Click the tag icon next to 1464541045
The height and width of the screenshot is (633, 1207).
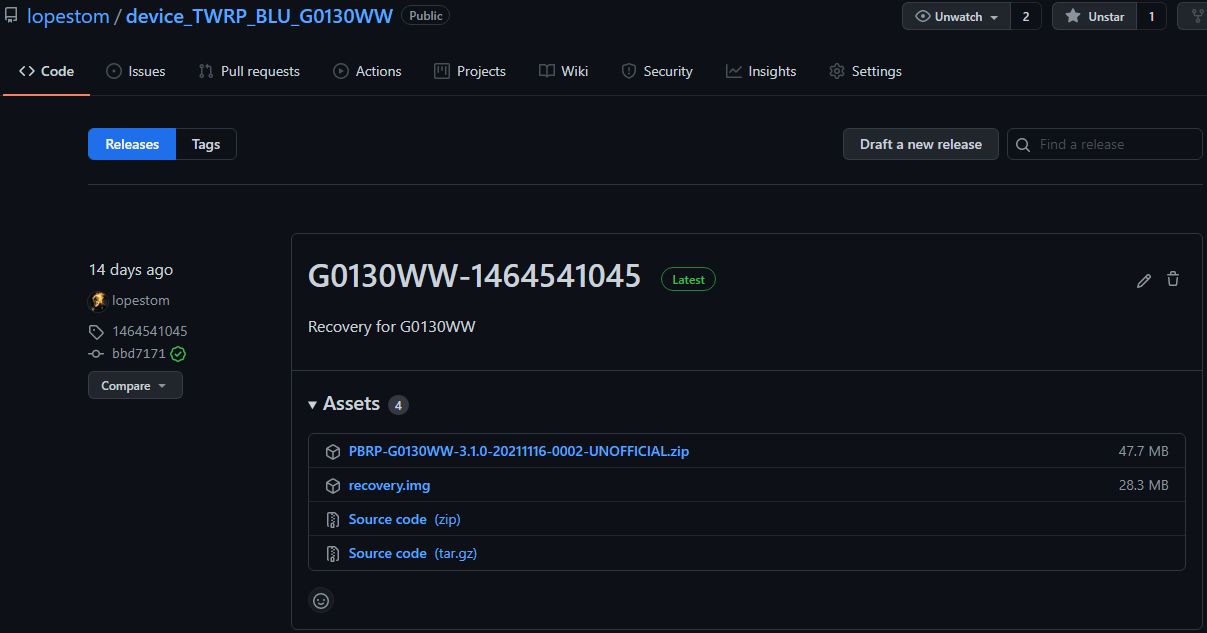click(96, 332)
